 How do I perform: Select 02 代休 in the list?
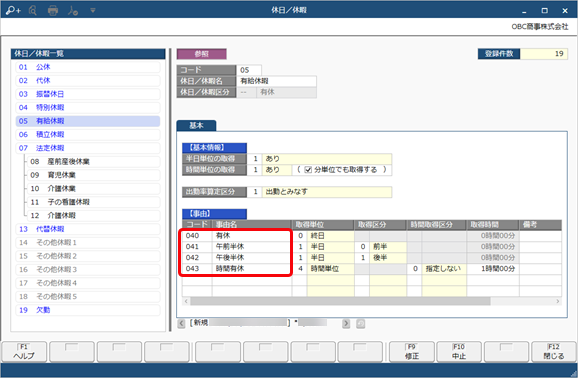pos(88,80)
